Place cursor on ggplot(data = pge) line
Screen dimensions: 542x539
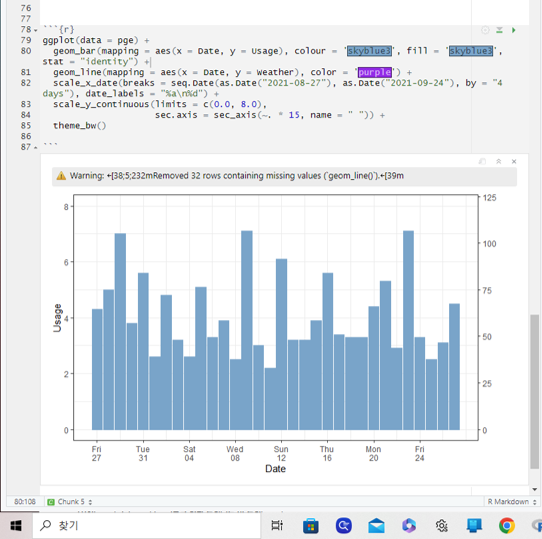pyautogui.click(x=96, y=40)
